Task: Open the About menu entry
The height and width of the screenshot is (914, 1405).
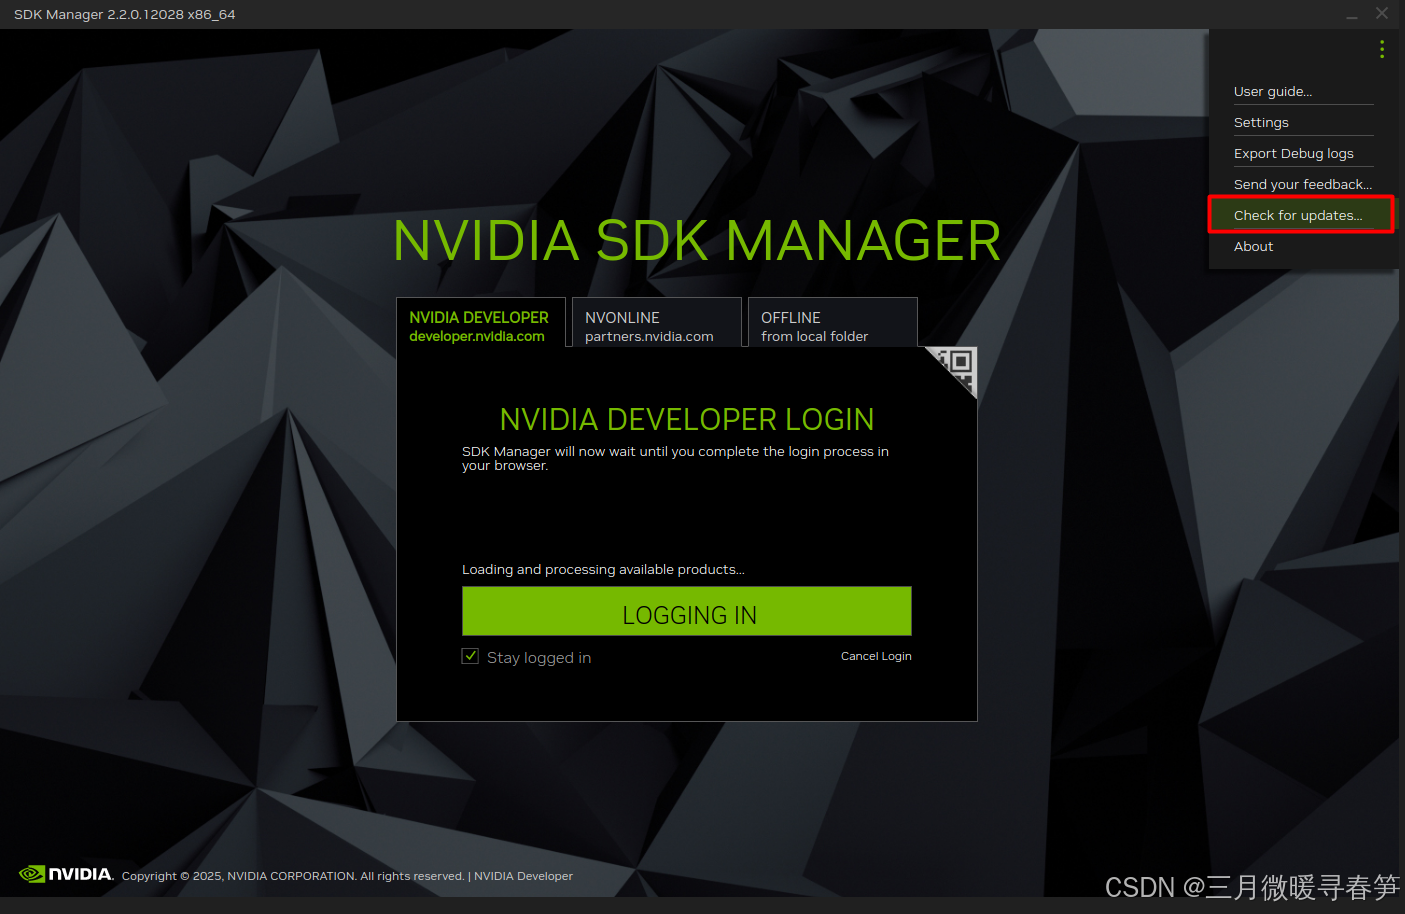Action: pos(1253,246)
